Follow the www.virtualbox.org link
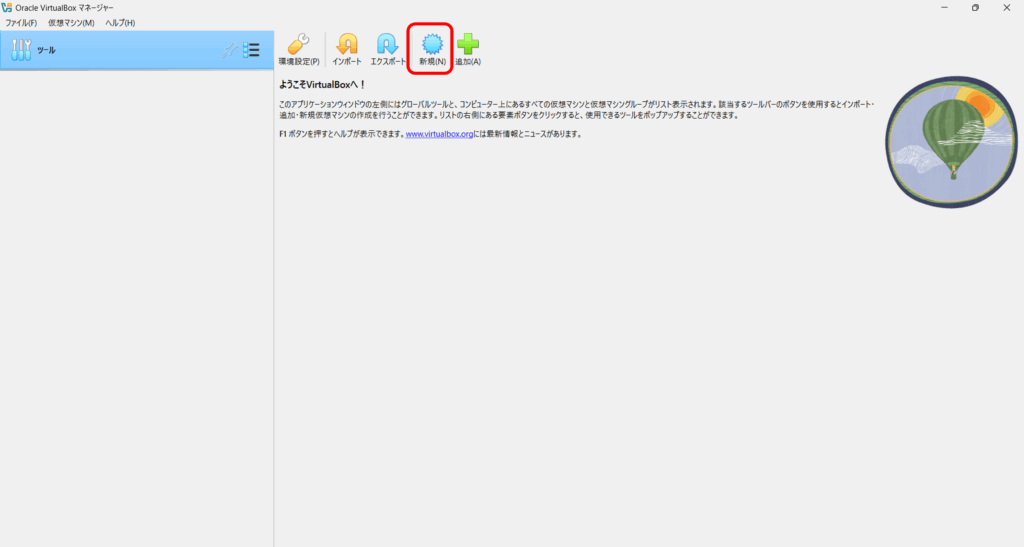 tap(440, 134)
